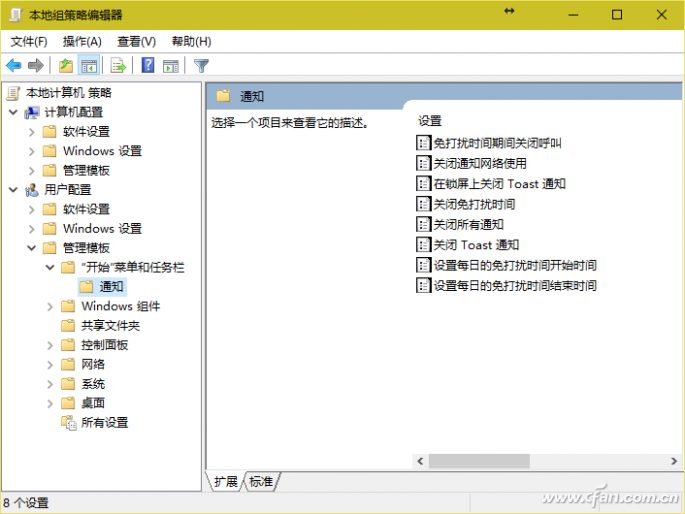Open the 操作(A) menu
The image size is (685, 514).
click(x=82, y=41)
